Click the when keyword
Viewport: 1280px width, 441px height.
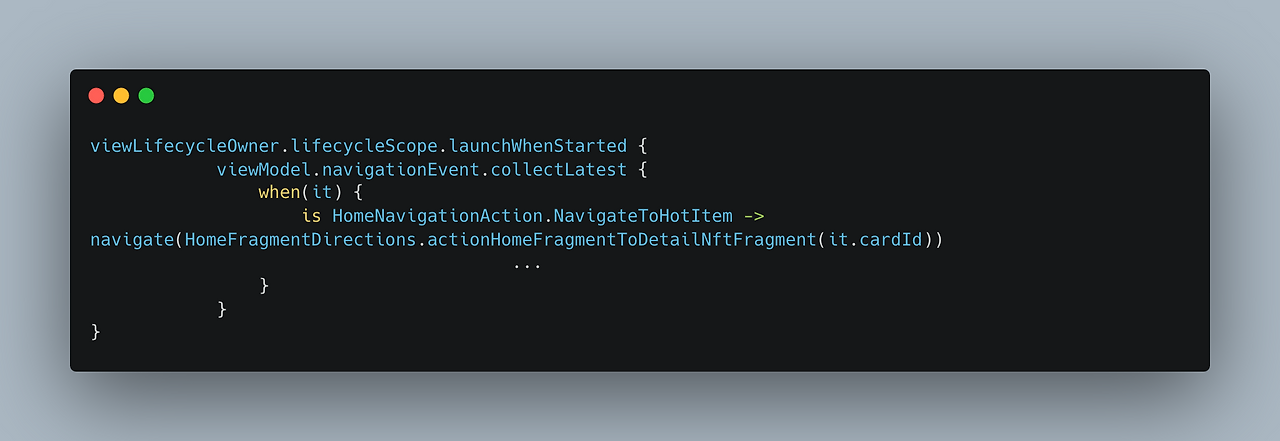[x=279, y=192]
